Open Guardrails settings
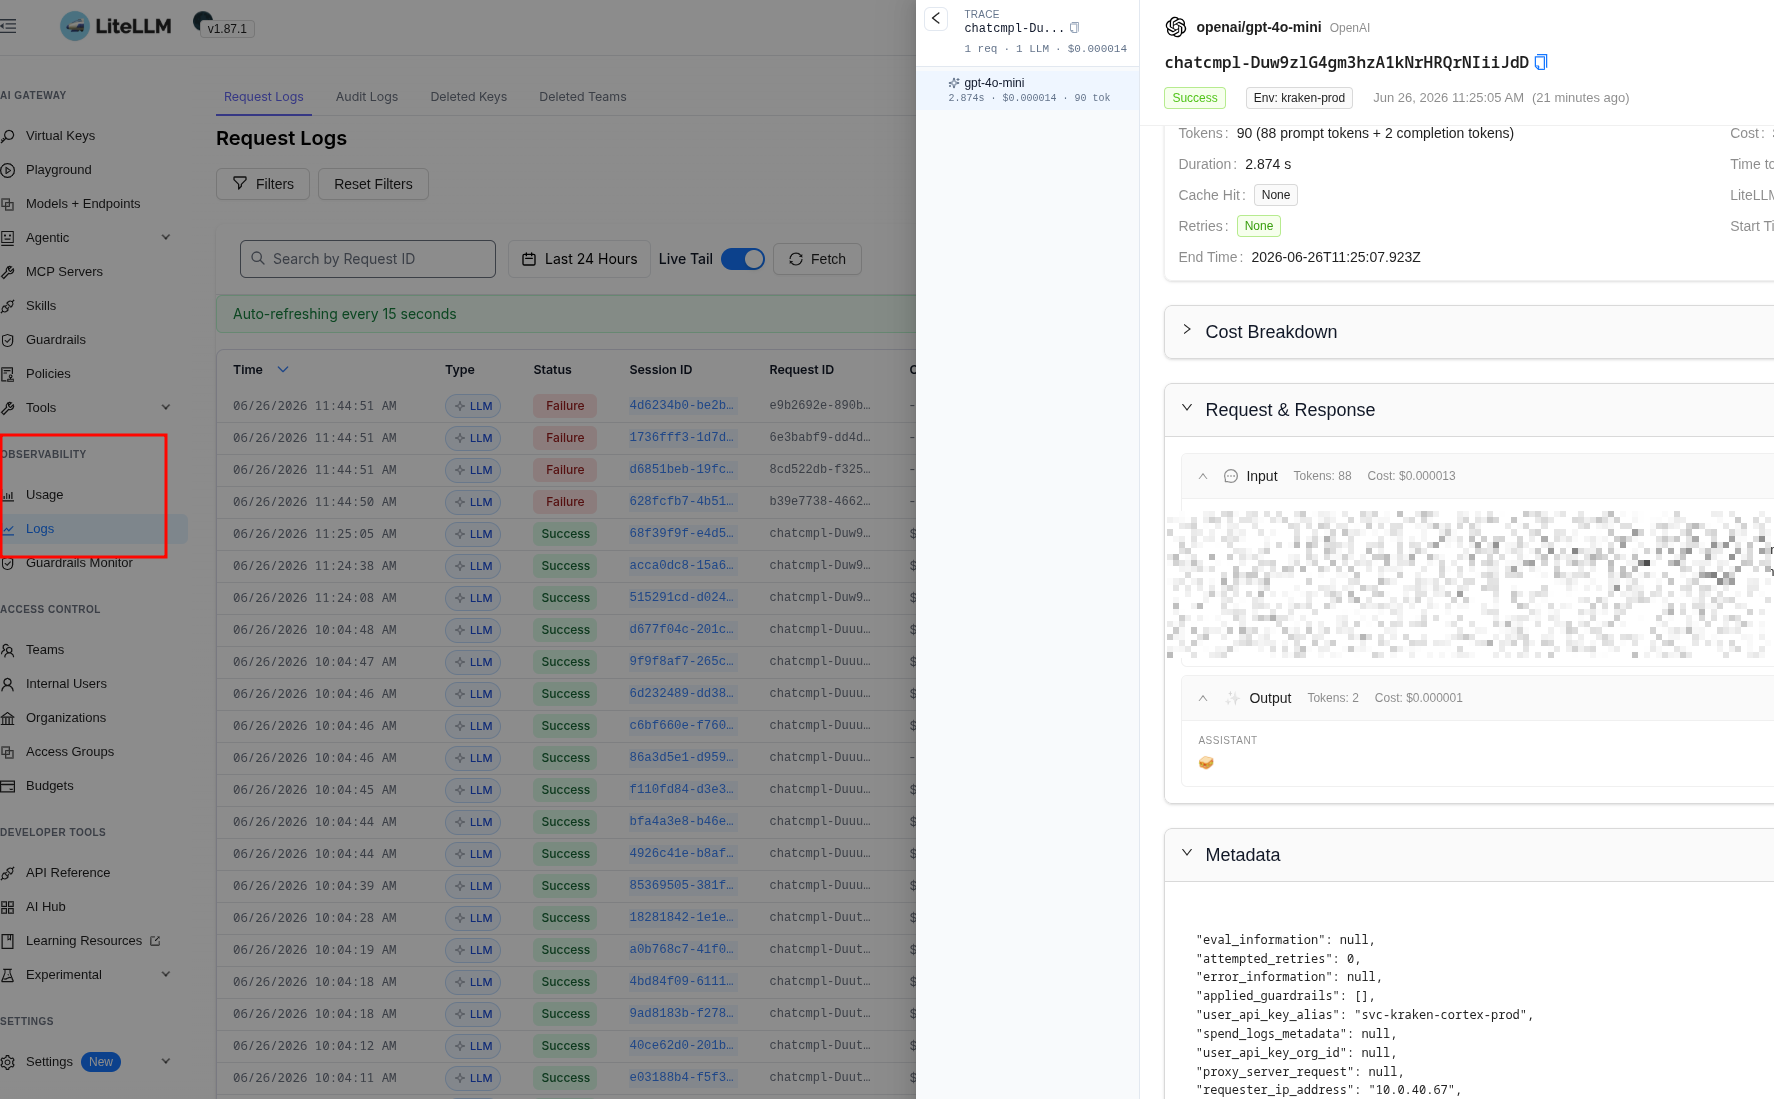Image resolution: width=1774 pixels, height=1099 pixels. coord(56,340)
